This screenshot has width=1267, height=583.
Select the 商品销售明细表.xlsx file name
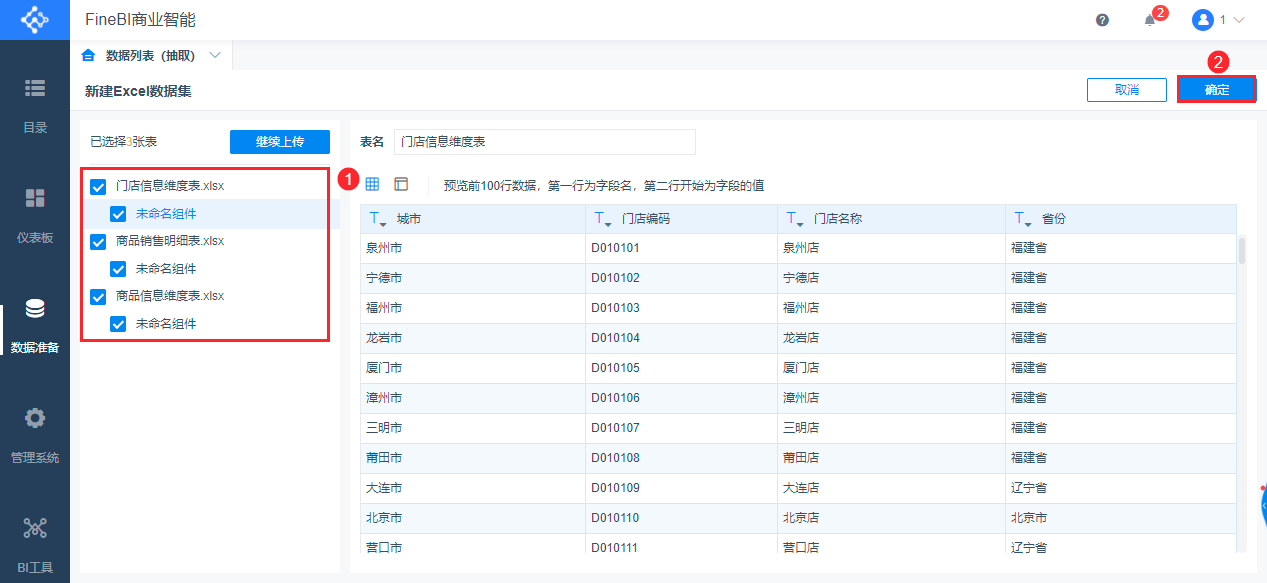(x=170, y=241)
